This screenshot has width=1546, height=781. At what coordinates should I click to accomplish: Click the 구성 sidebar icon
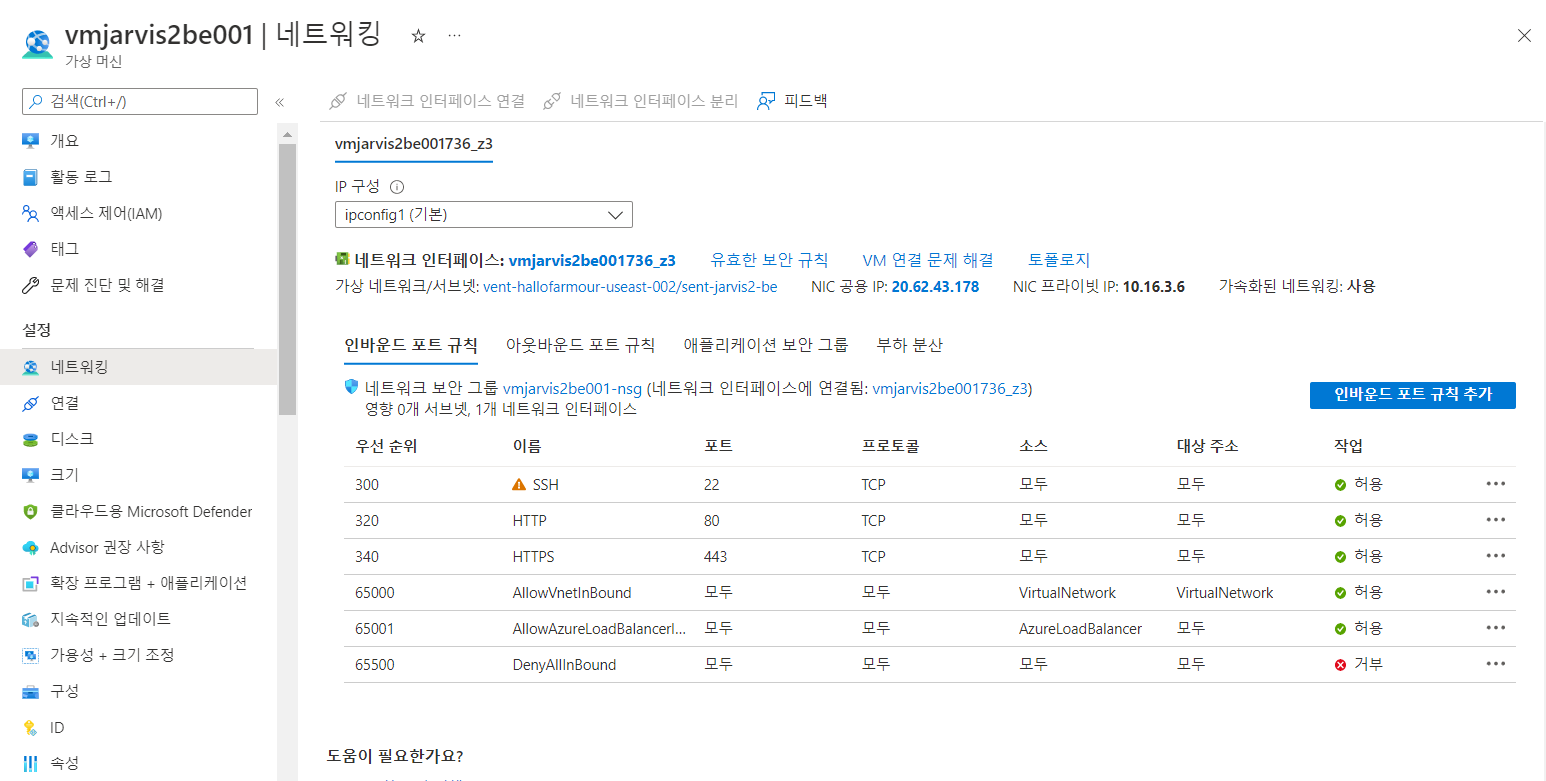click(31, 692)
